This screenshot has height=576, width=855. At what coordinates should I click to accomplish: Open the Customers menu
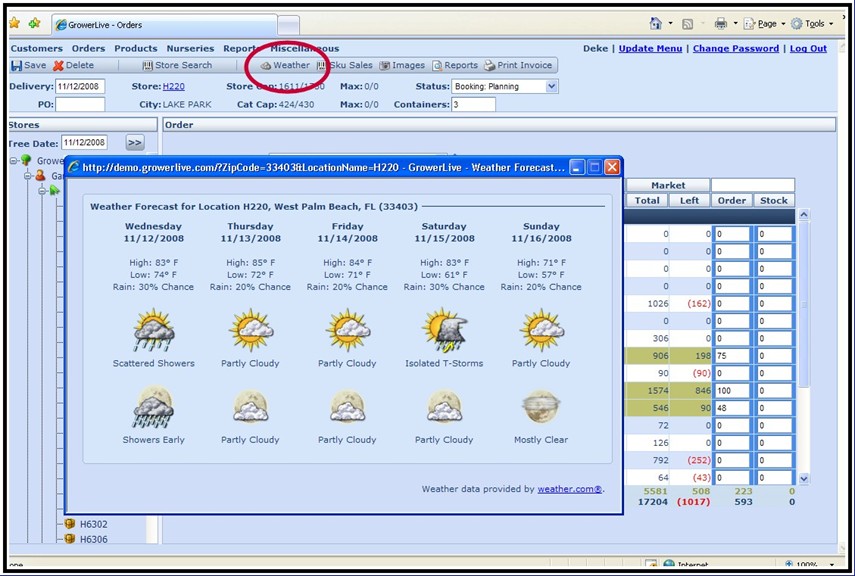click(x=36, y=48)
